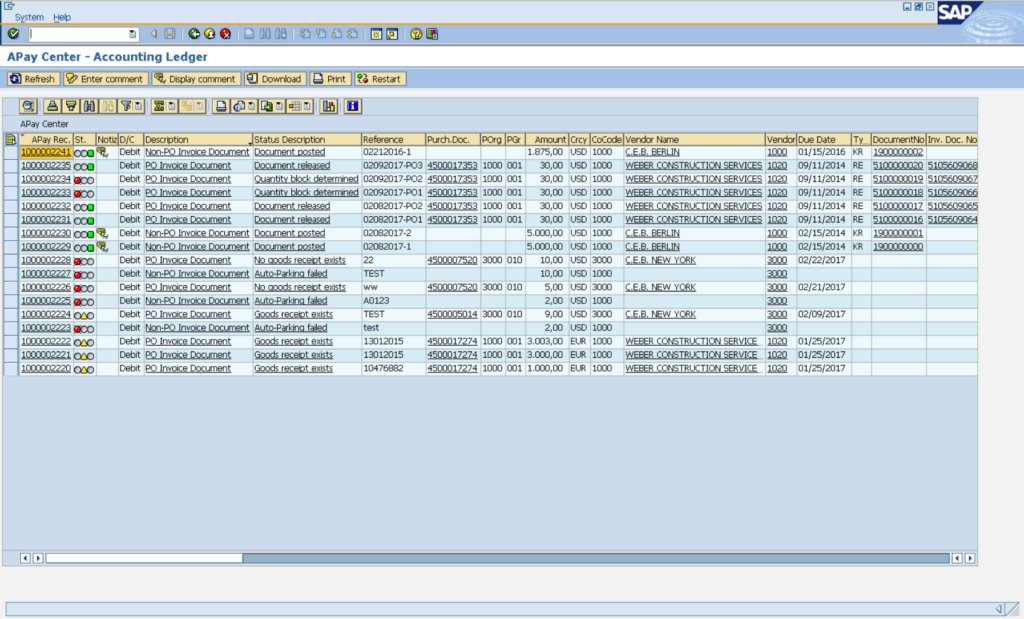The width and height of the screenshot is (1024, 619).
Task: Click the green Back arrow icon
Action: tap(193, 34)
